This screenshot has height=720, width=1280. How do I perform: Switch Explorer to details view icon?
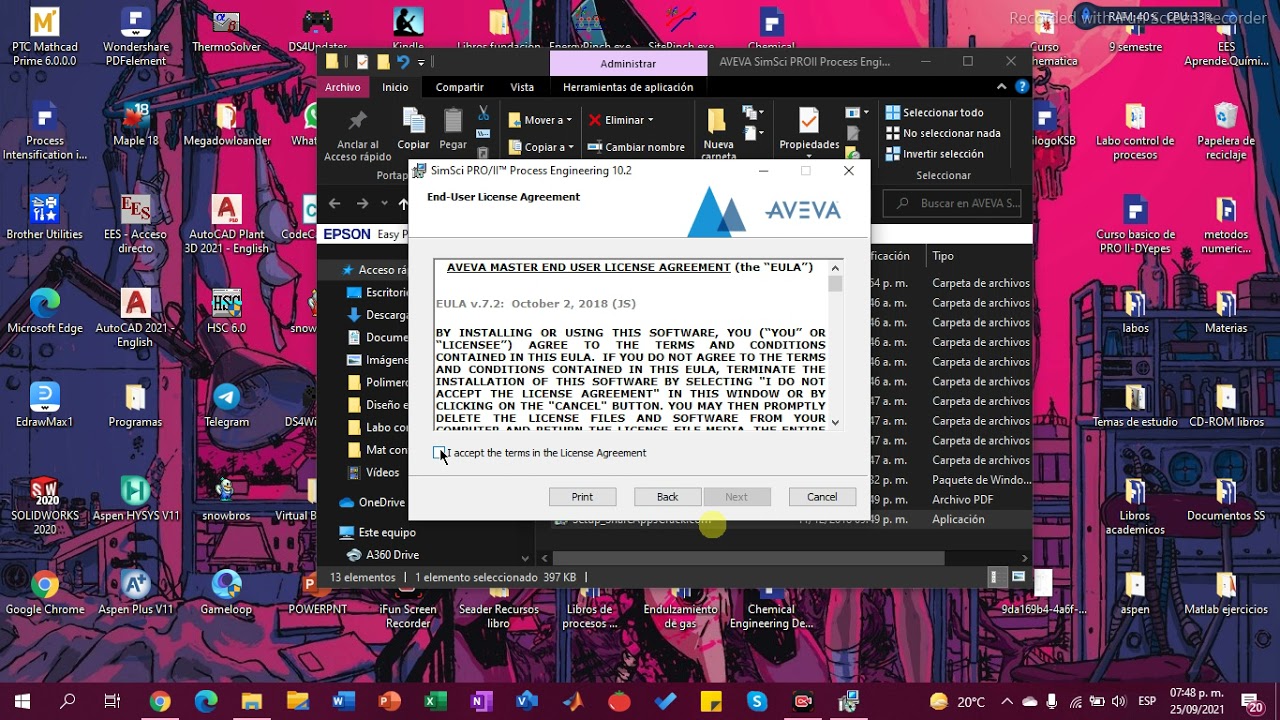(997, 577)
